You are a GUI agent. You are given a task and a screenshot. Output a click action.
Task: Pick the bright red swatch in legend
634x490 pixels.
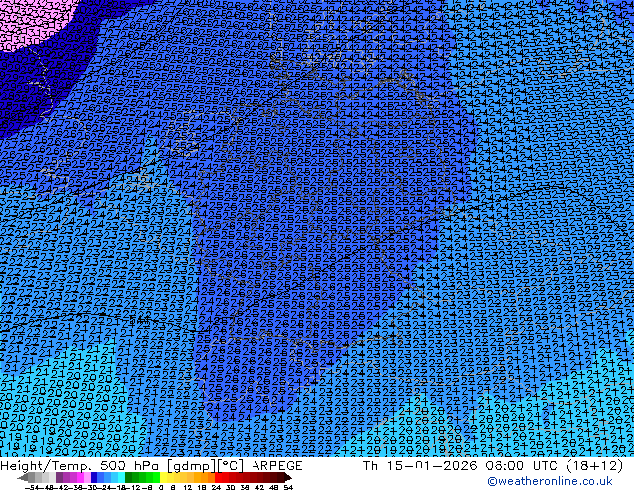[x=218, y=477]
